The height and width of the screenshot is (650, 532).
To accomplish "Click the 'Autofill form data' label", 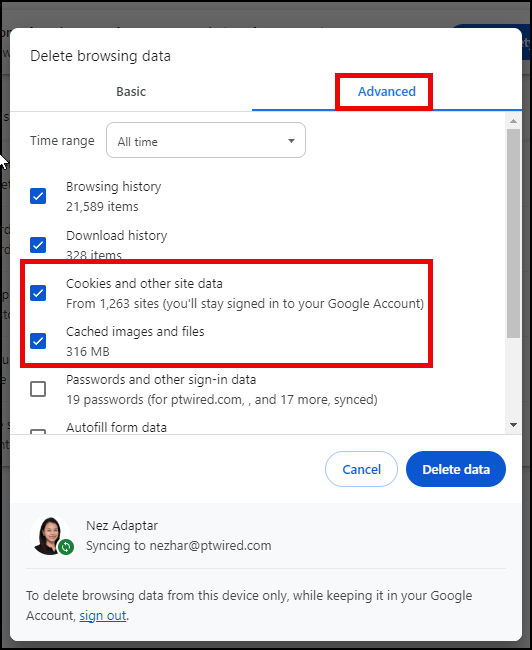I will (116, 427).
